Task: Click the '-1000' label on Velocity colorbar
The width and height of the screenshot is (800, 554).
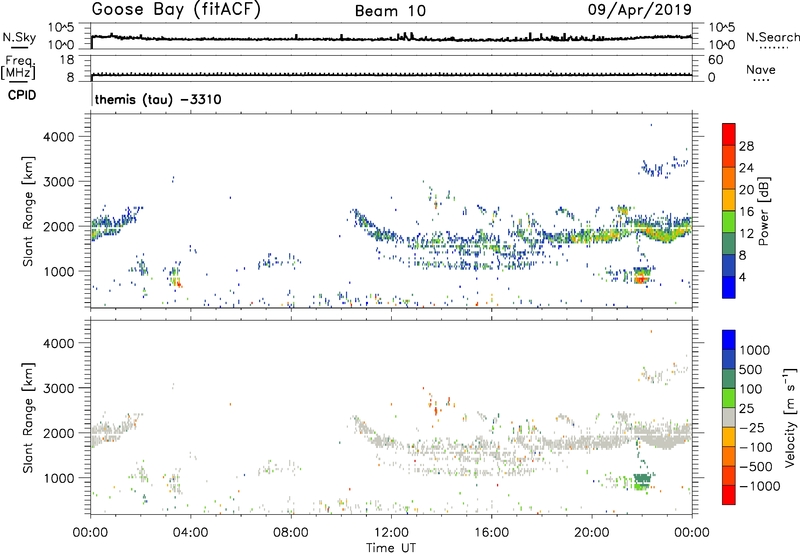Action: (x=760, y=486)
